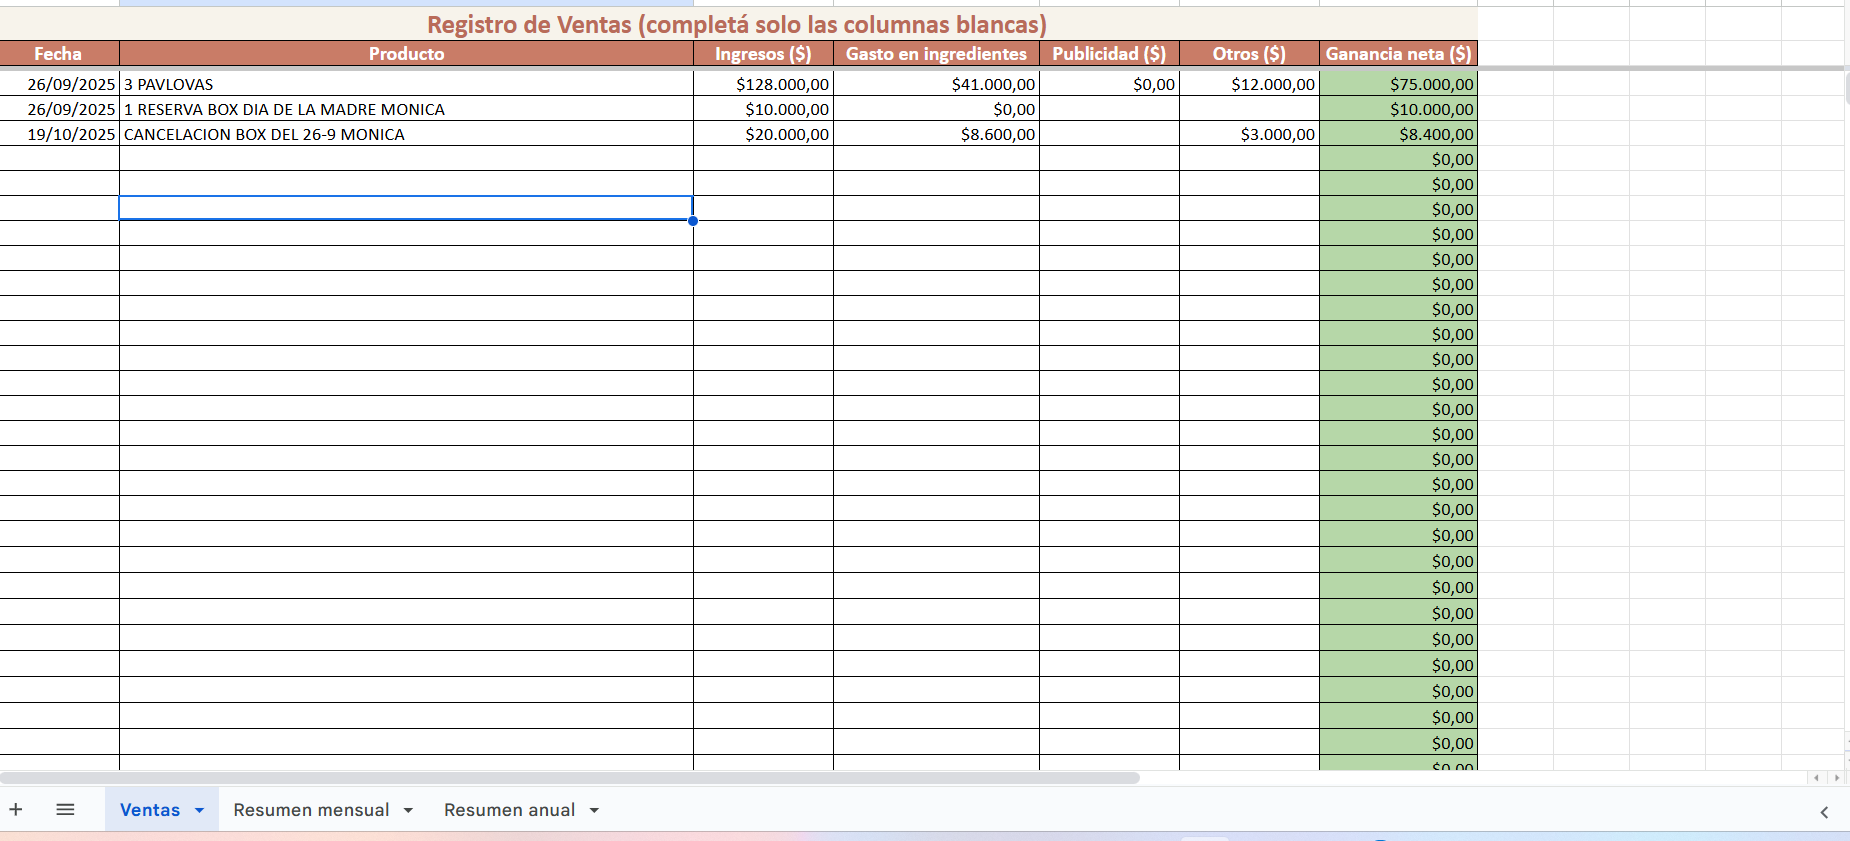Show the side panel with the chevron

(1823, 812)
